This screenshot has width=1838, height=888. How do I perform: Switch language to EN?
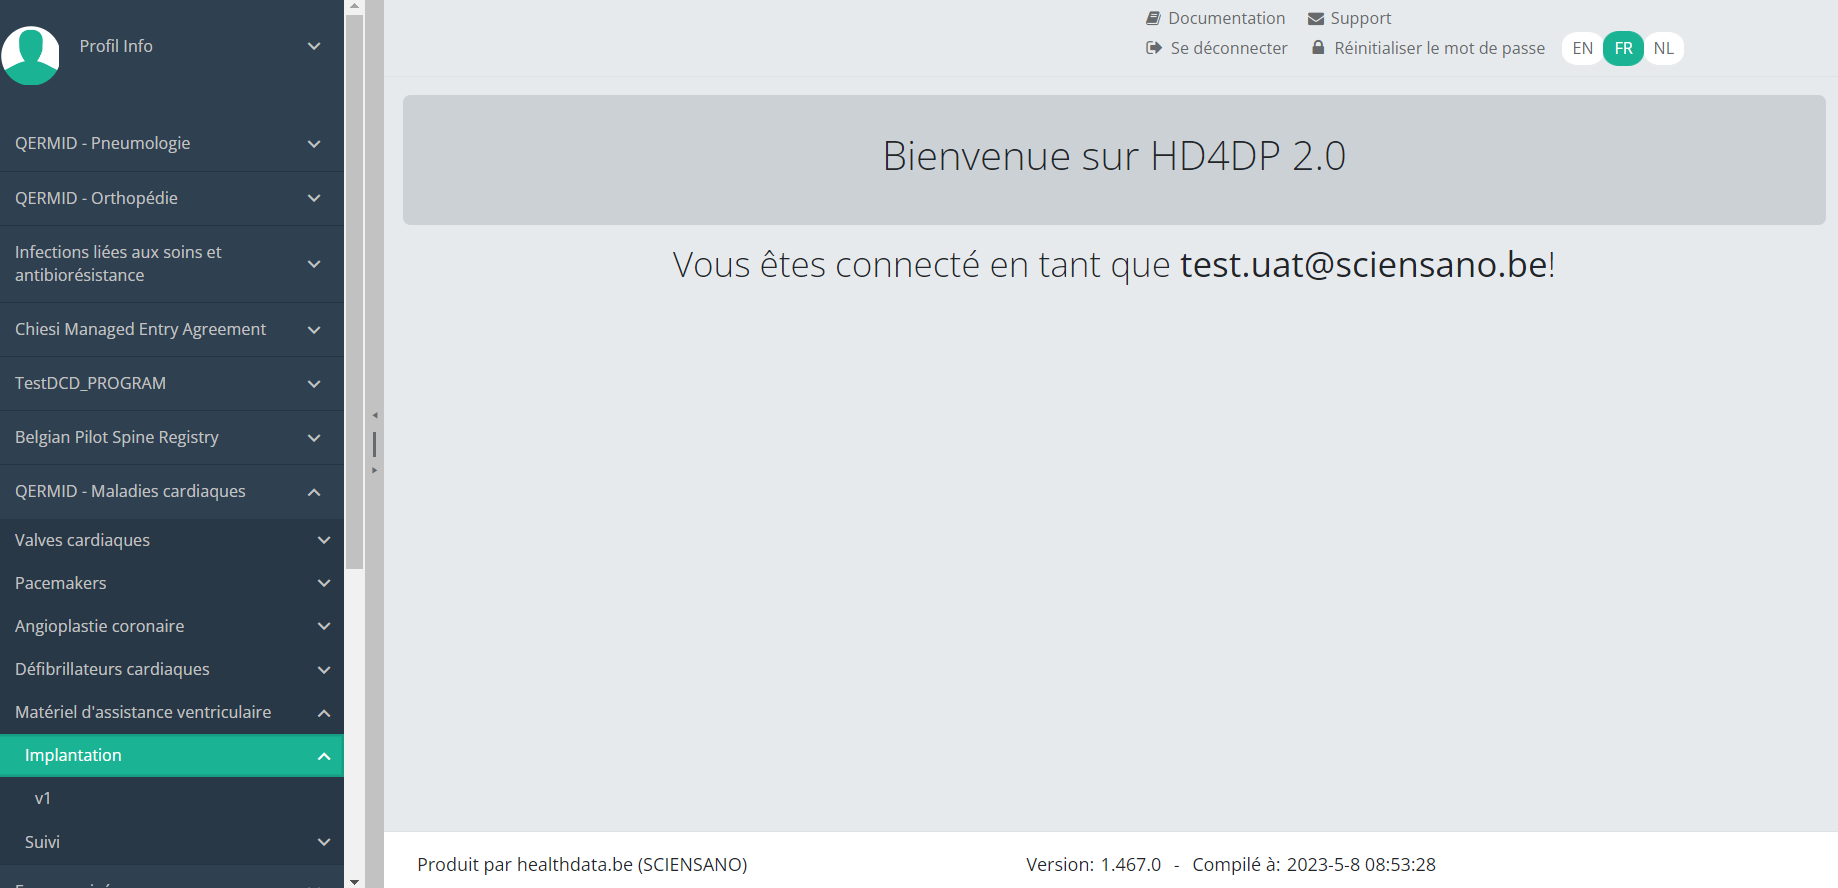click(x=1582, y=48)
